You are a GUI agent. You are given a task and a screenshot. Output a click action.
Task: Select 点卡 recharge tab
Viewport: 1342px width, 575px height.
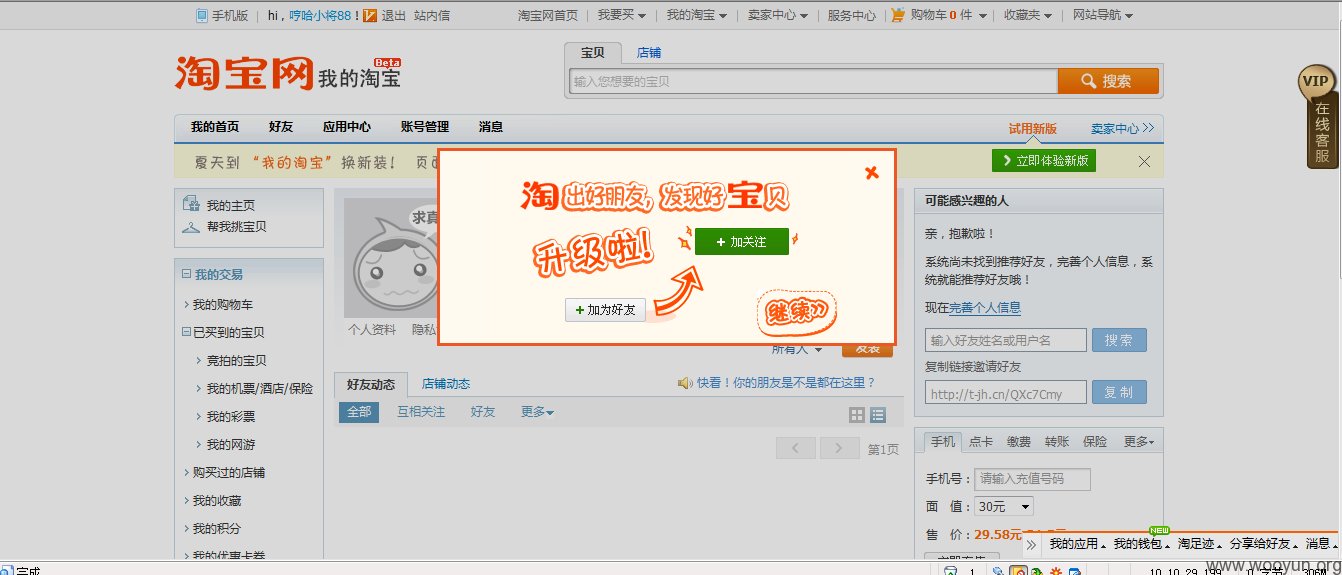(981, 441)
